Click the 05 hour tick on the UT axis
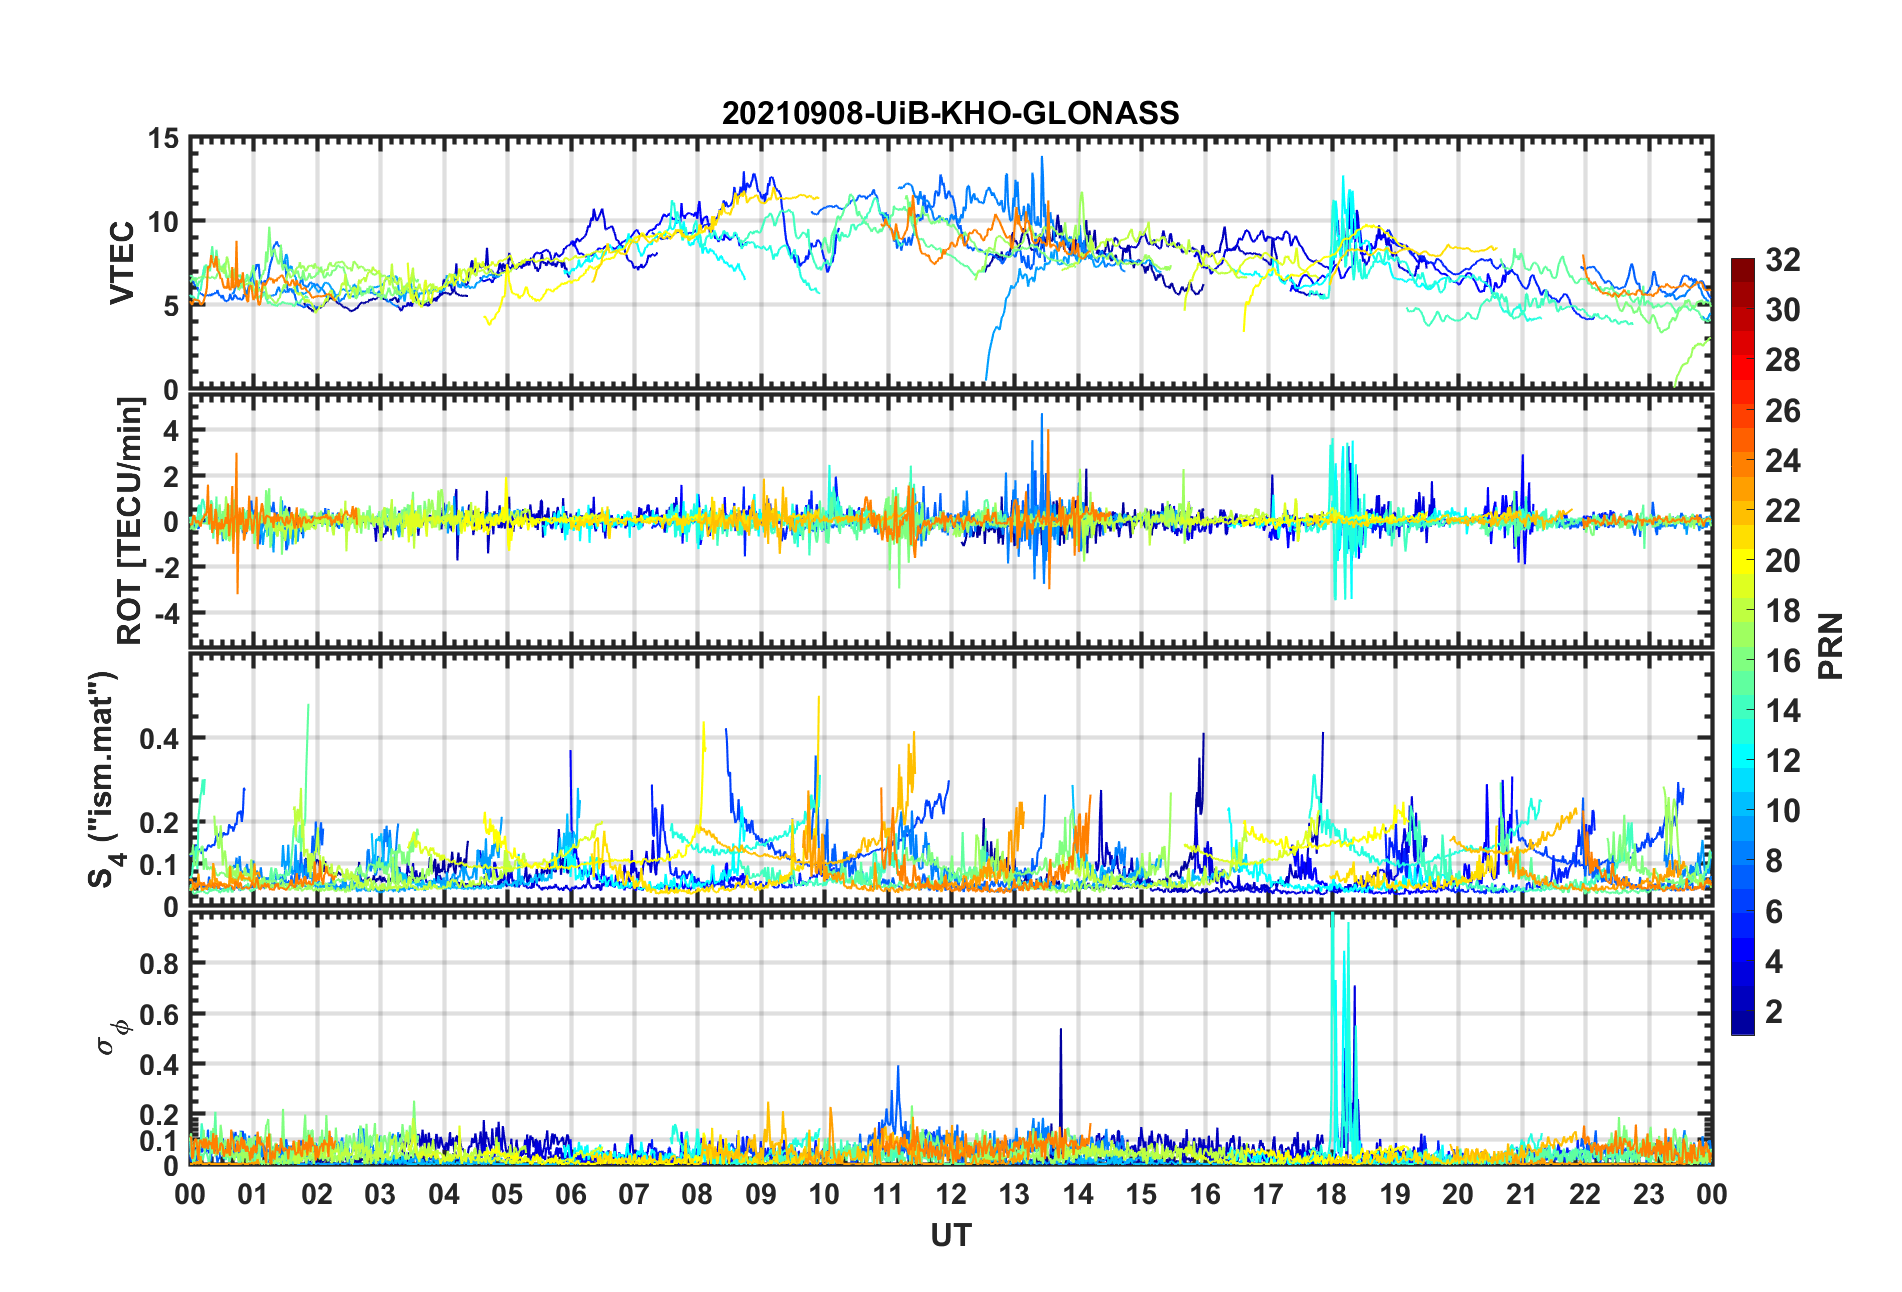 (507, 1194)
